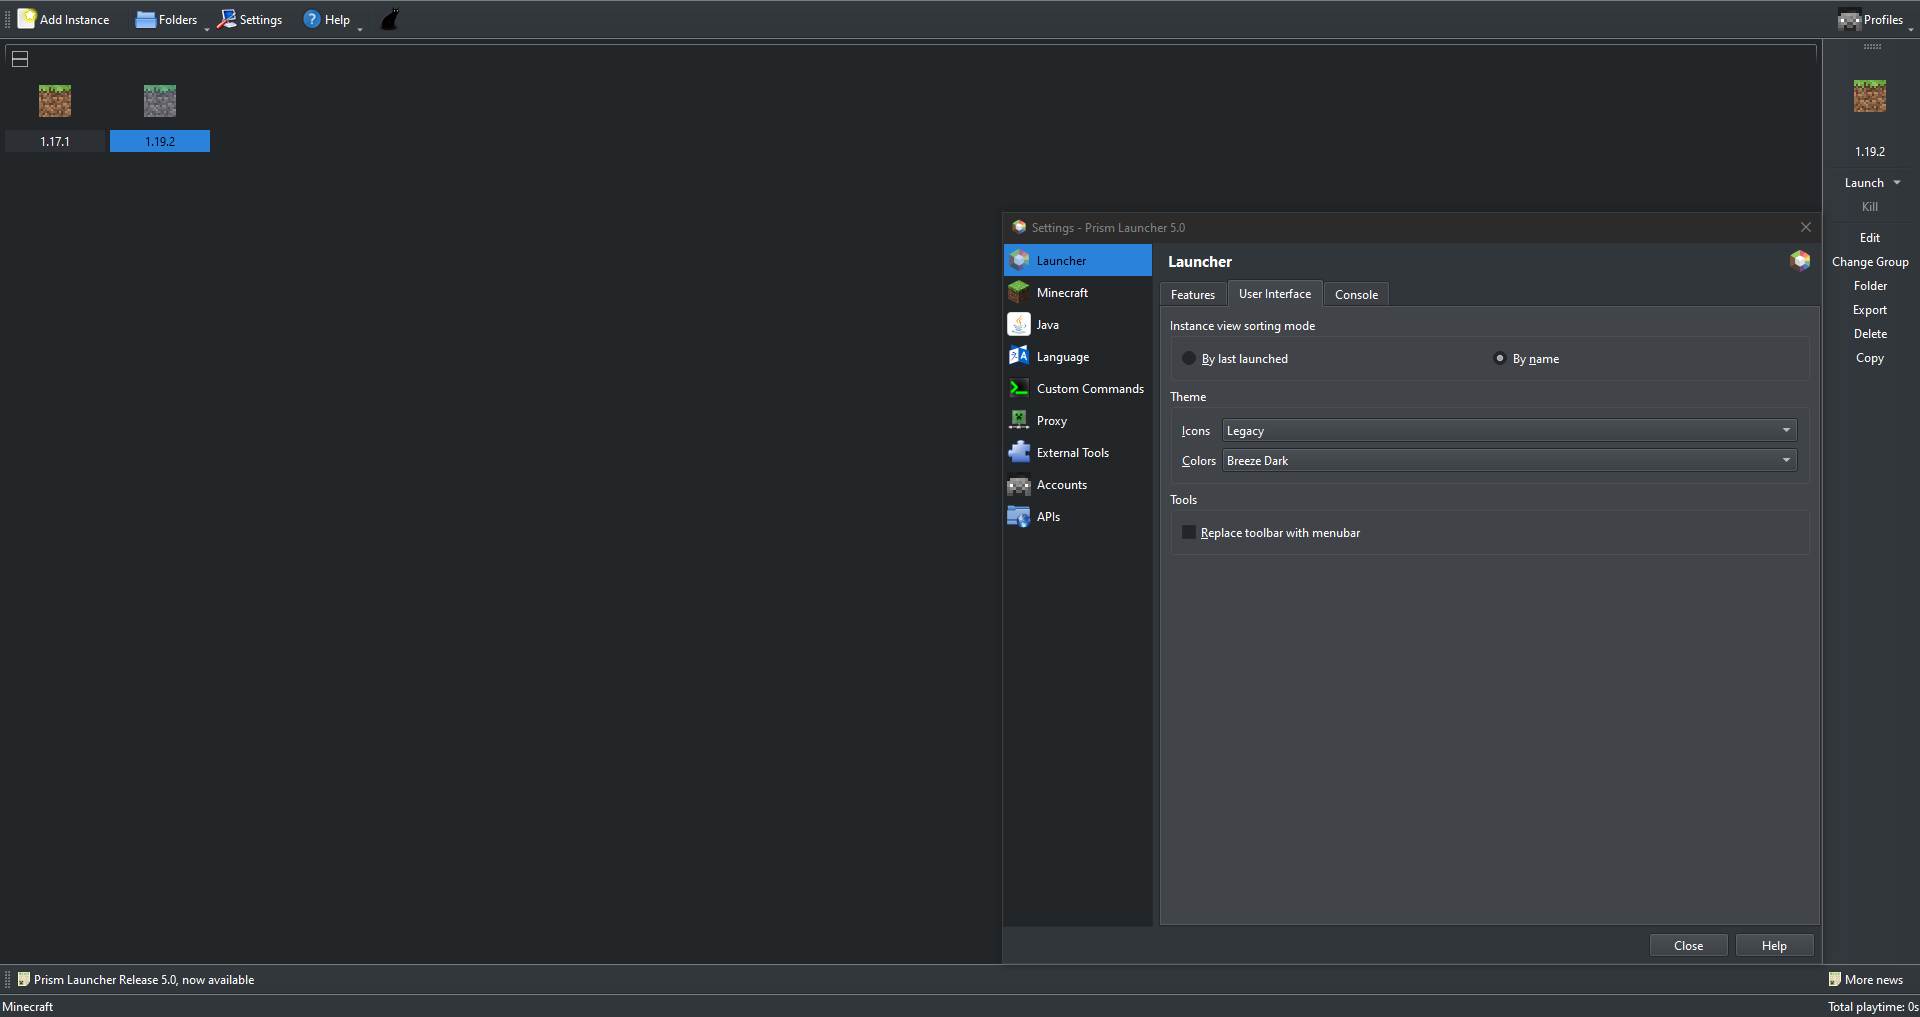Open the Language settings page
This screenshot has width=1920, height=1017.
1078,357
